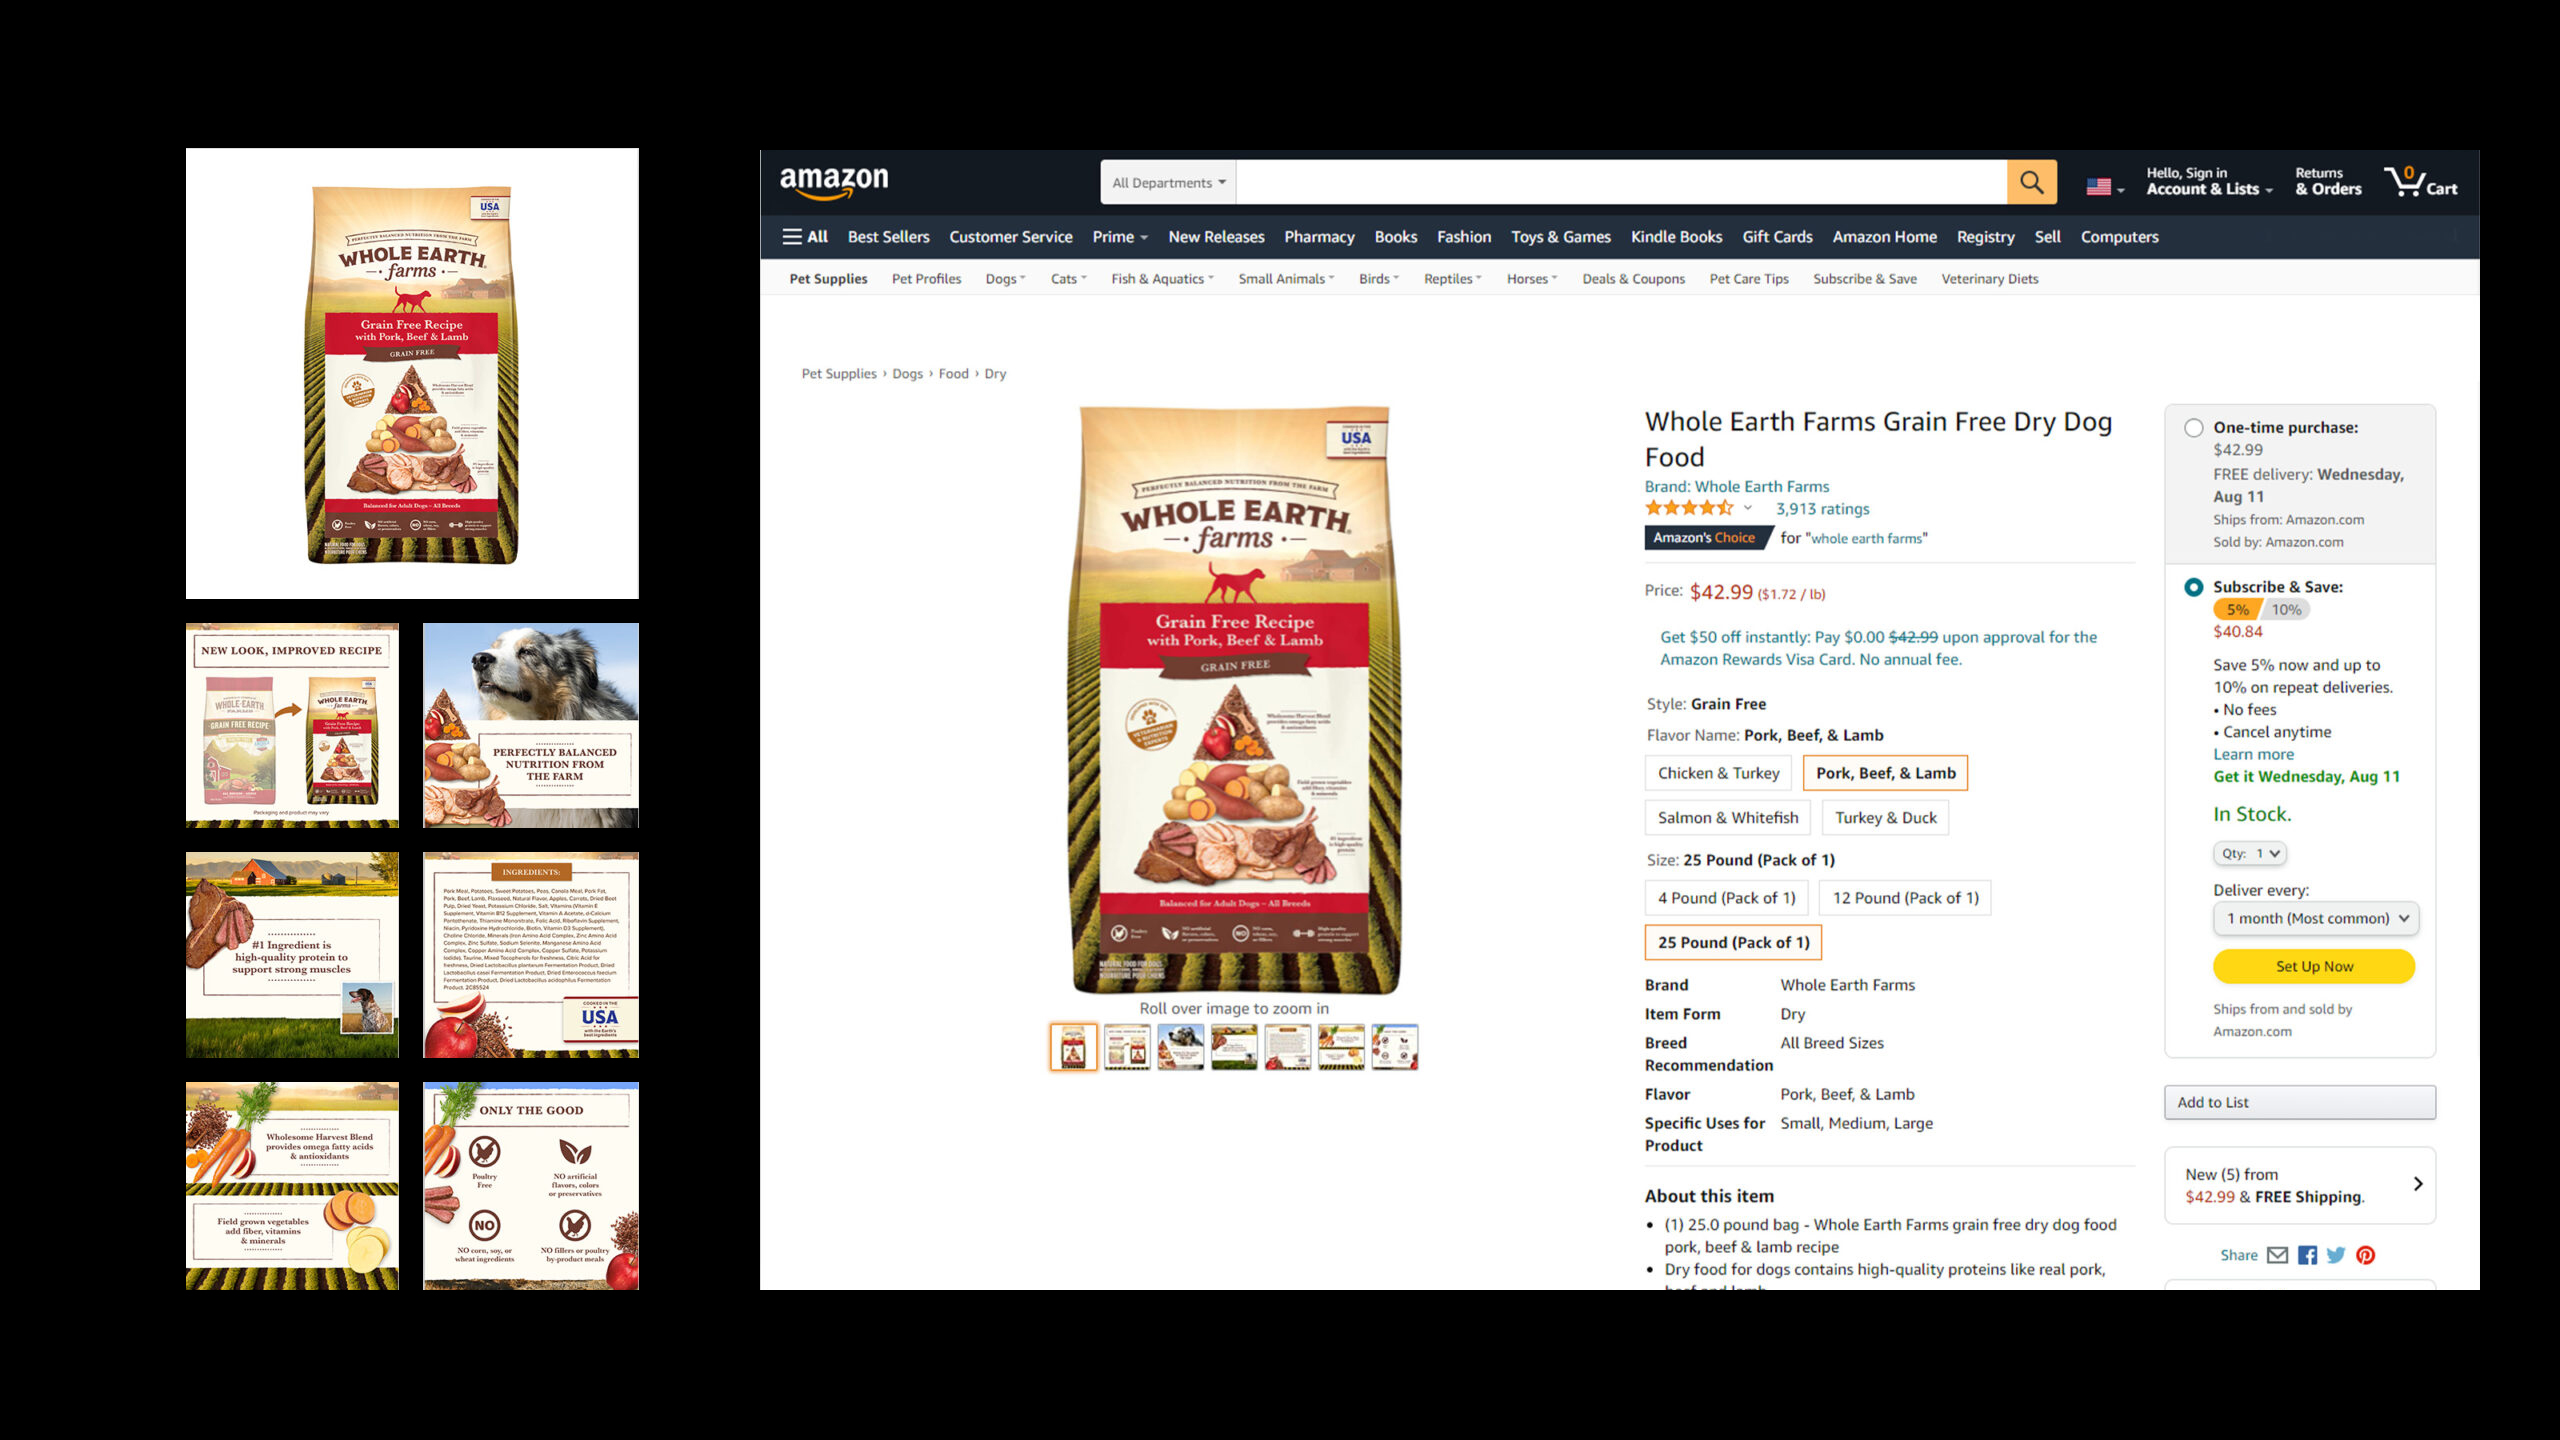This screenshot has height=1440, width=2560.
Task: Select the One-time purchase radio button
Action: tap(2194, 428)
